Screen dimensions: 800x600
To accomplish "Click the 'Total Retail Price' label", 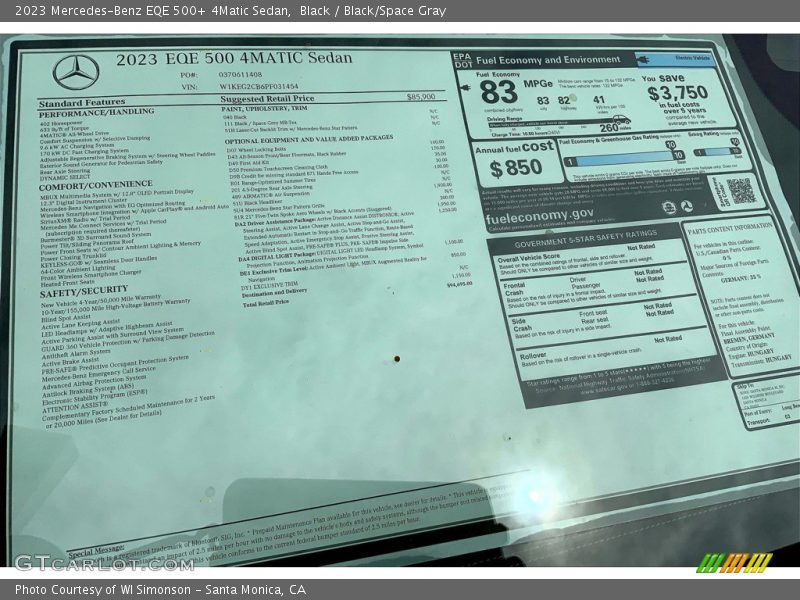I will coord(266,303).
